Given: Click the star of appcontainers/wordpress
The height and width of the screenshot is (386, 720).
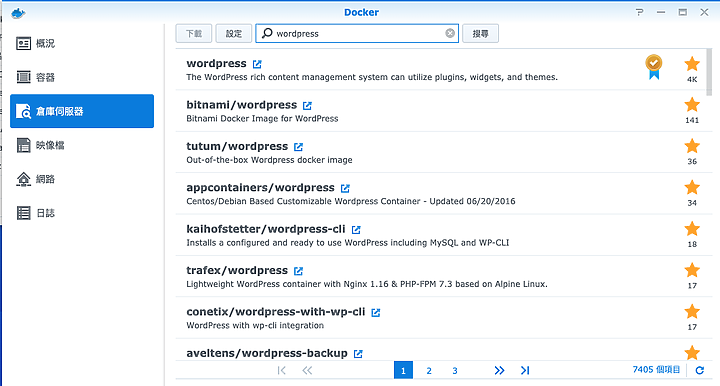Looking at the screenshot, I should [692, 187].
